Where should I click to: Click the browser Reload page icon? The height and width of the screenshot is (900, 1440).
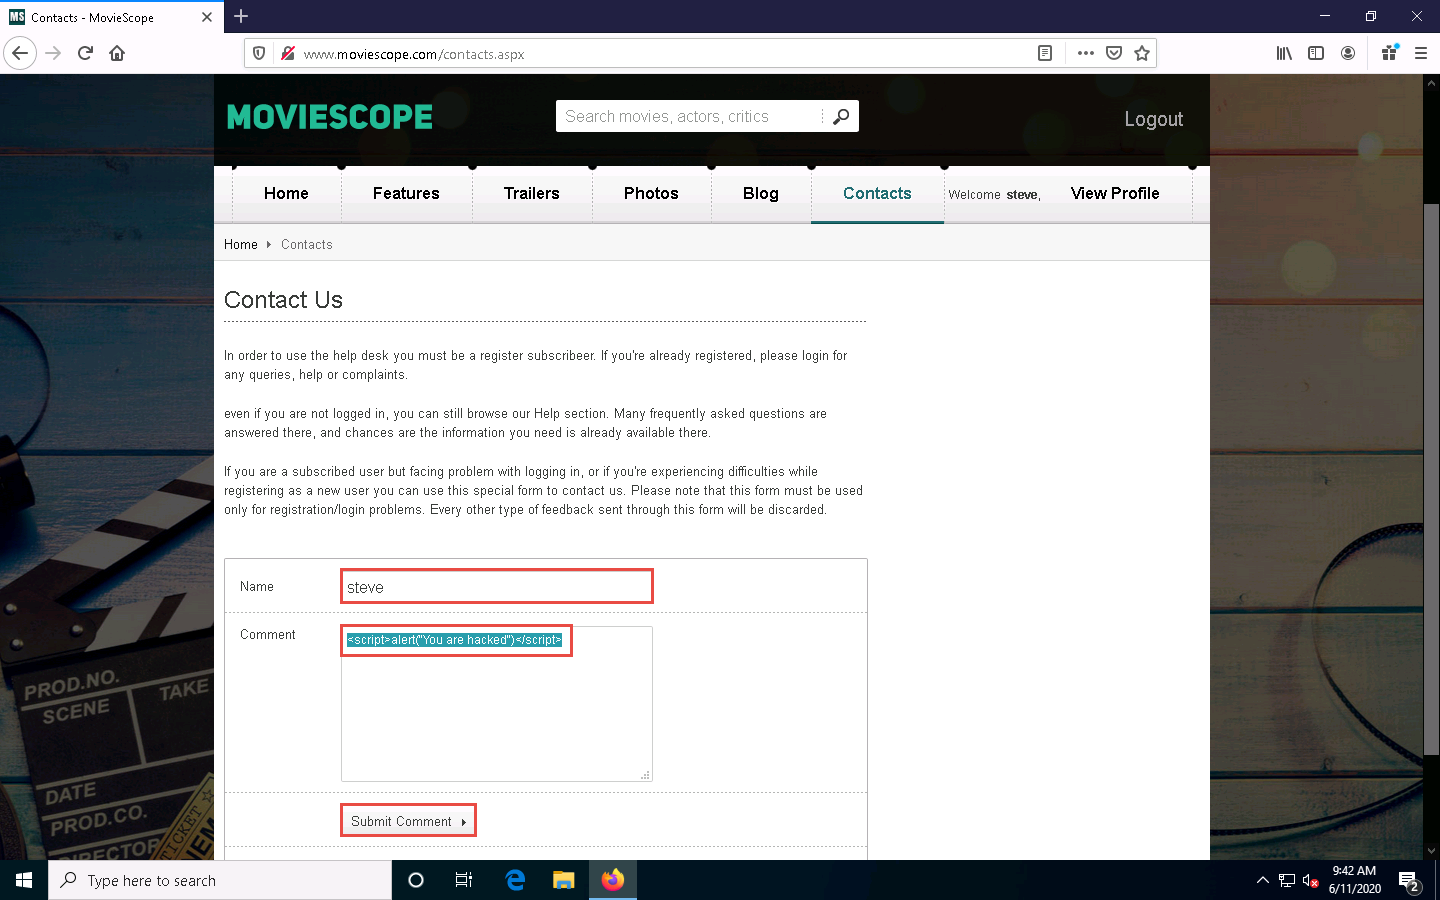(x=85, y=53)
